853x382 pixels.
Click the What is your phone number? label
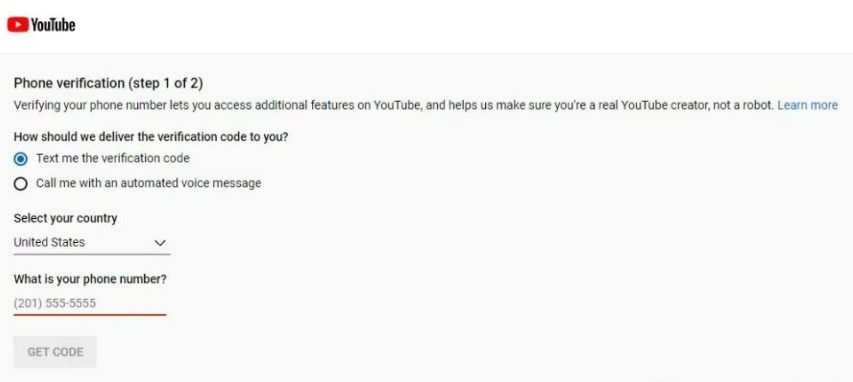[90, 279]
